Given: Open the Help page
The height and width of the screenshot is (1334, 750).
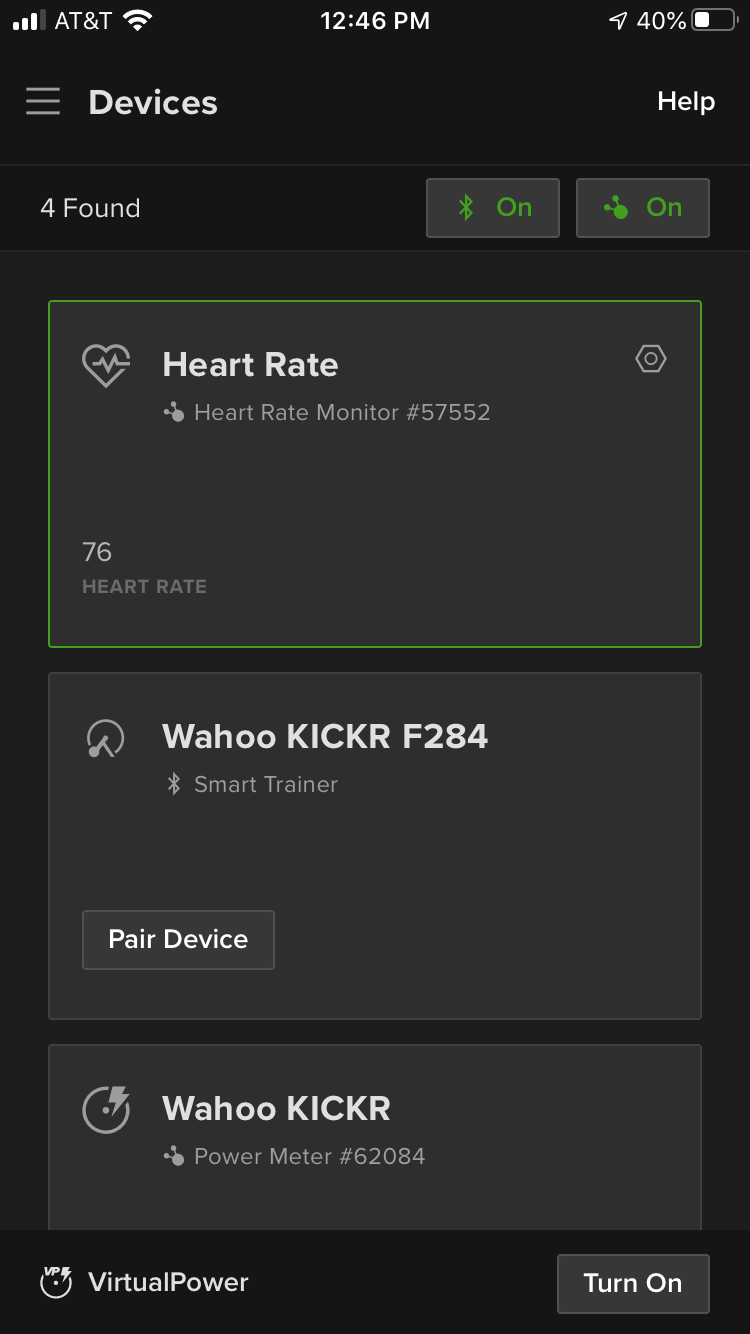Looking at the screenshot, I should pos(685,101).
